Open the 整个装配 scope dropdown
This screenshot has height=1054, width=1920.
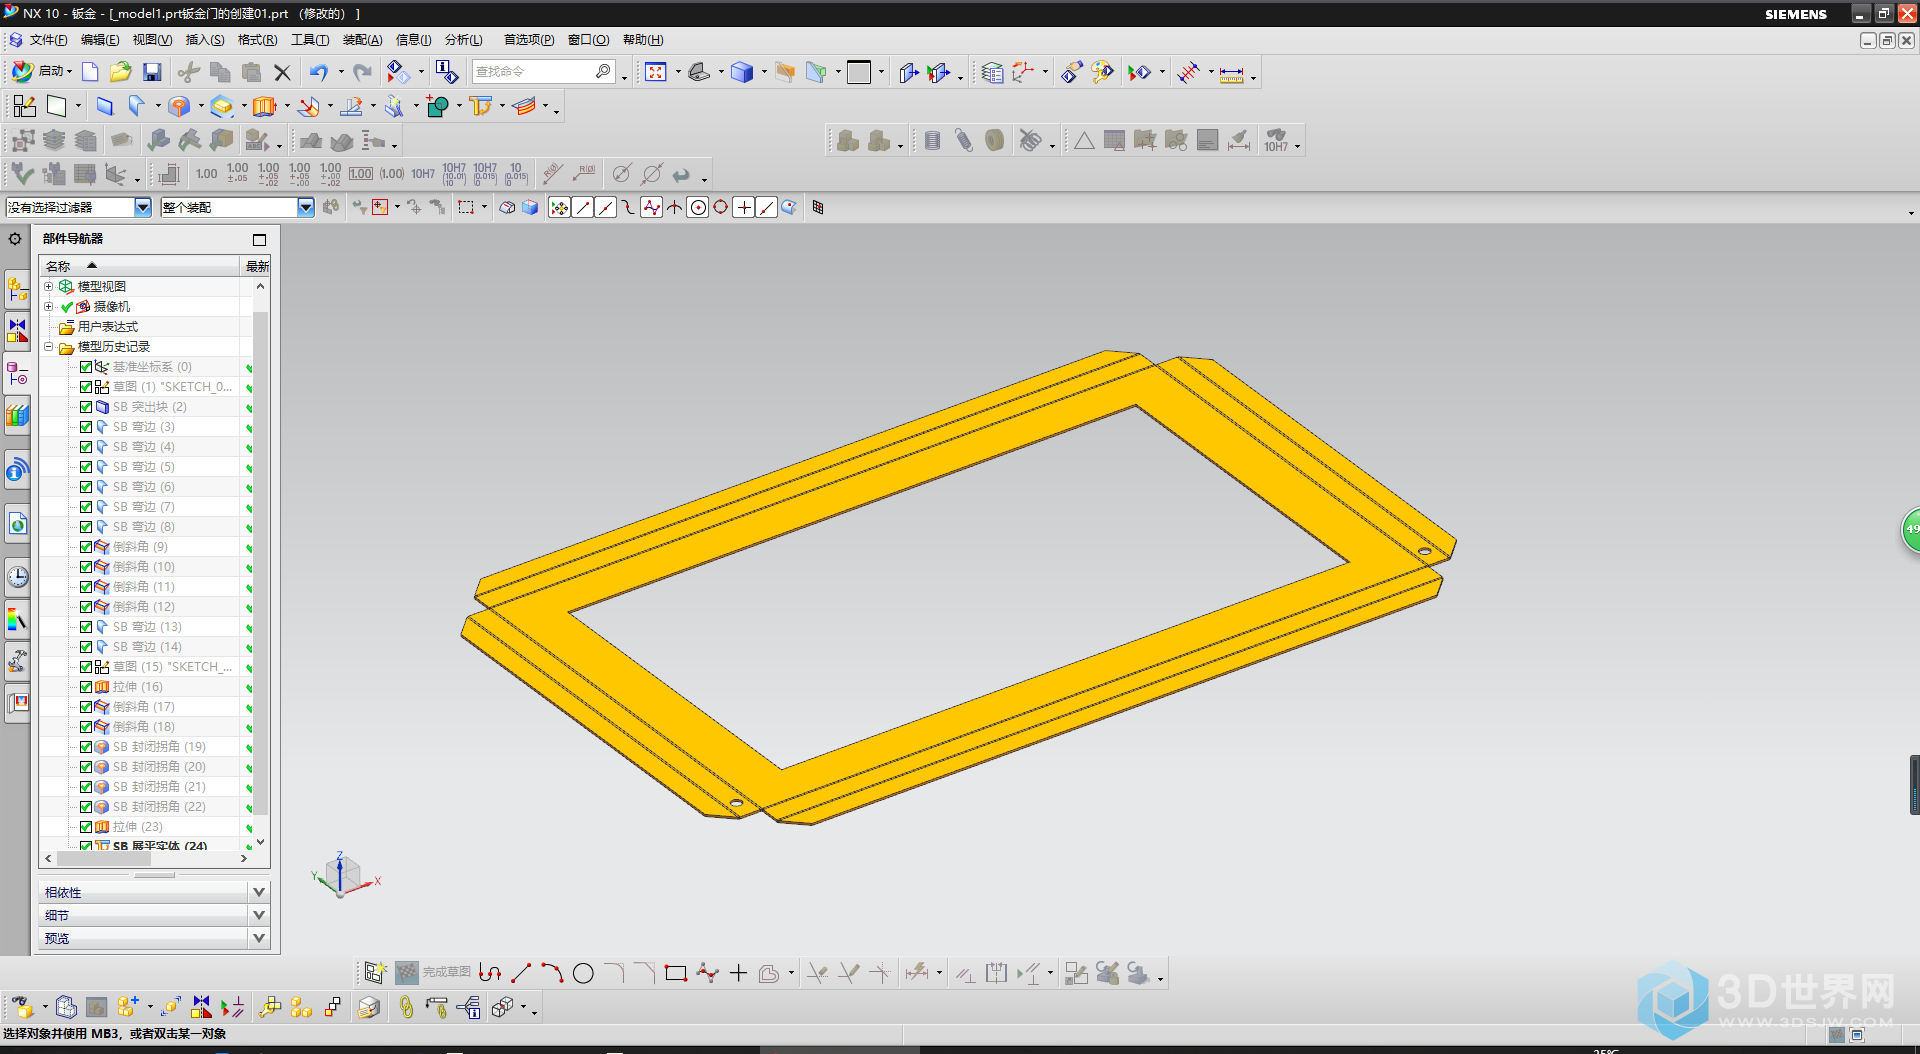[306, 207]
